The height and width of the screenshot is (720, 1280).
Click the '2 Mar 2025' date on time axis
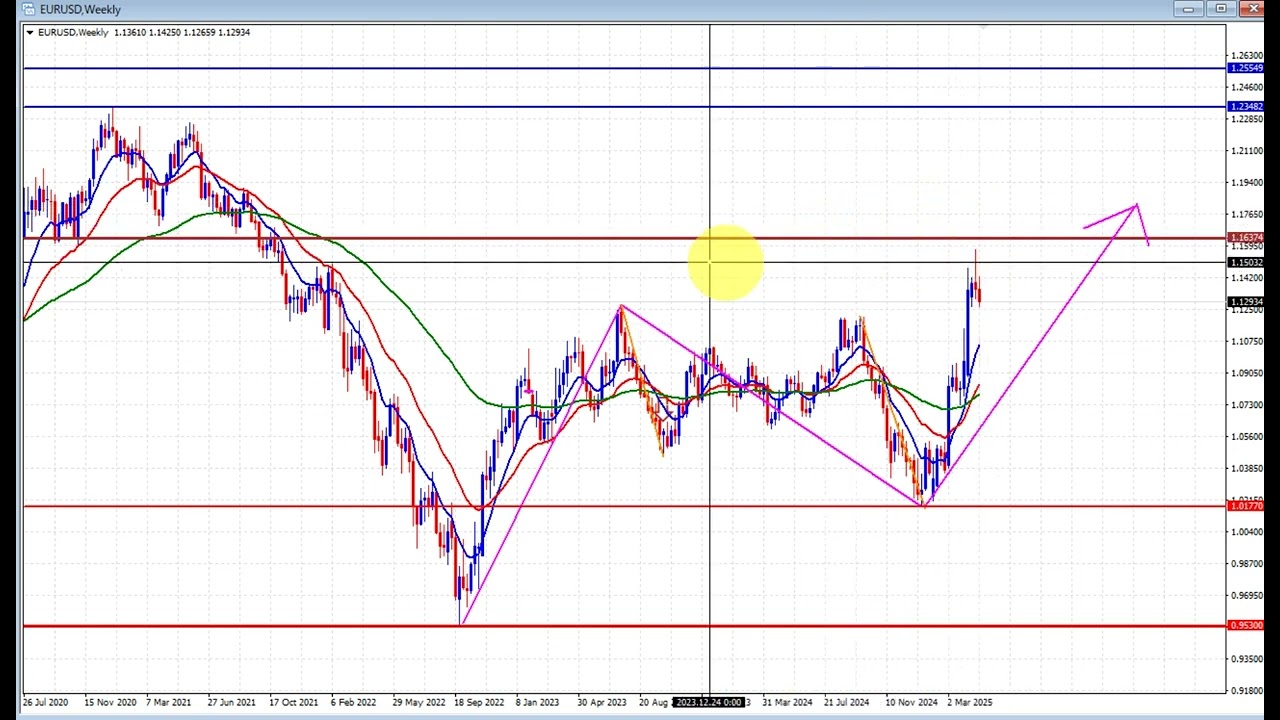(969, 703)
